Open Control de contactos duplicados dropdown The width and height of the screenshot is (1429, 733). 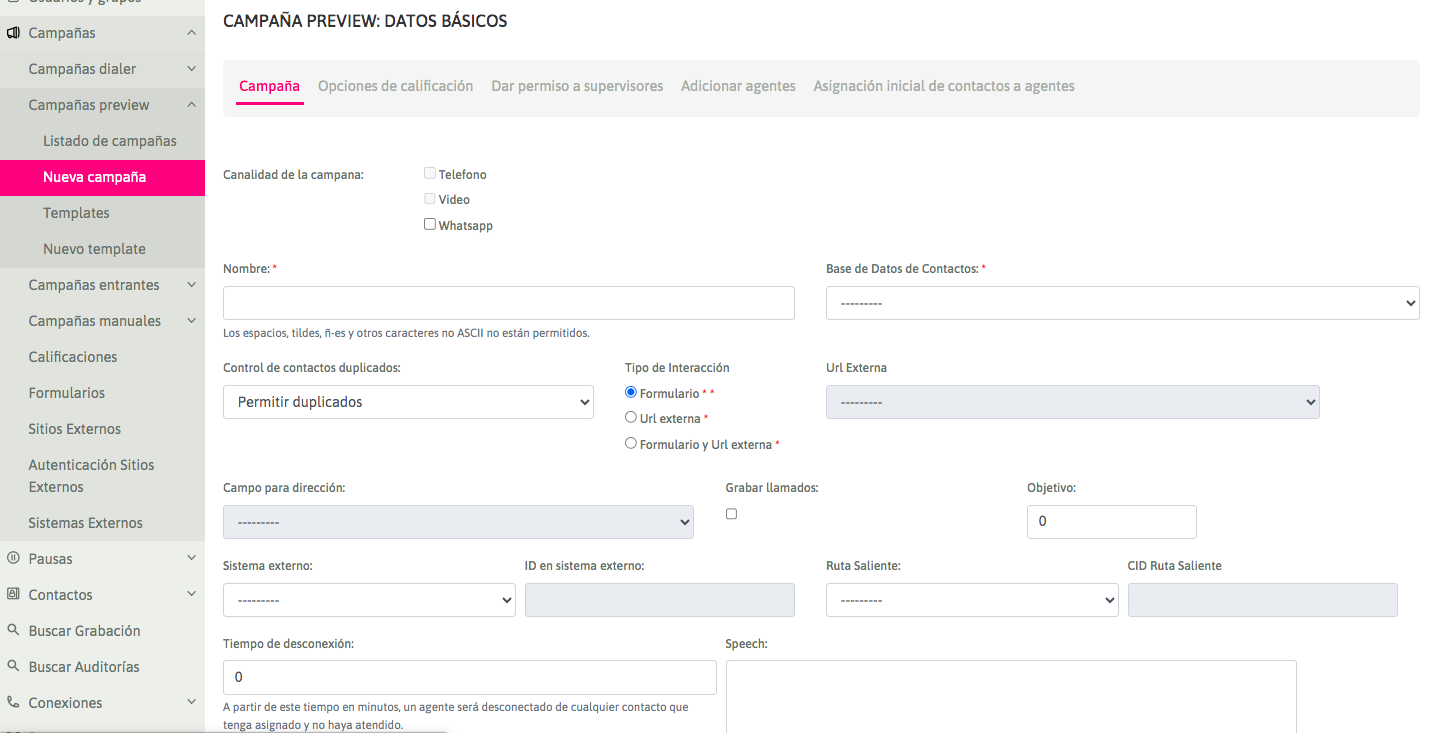click(x=408, y=402)
